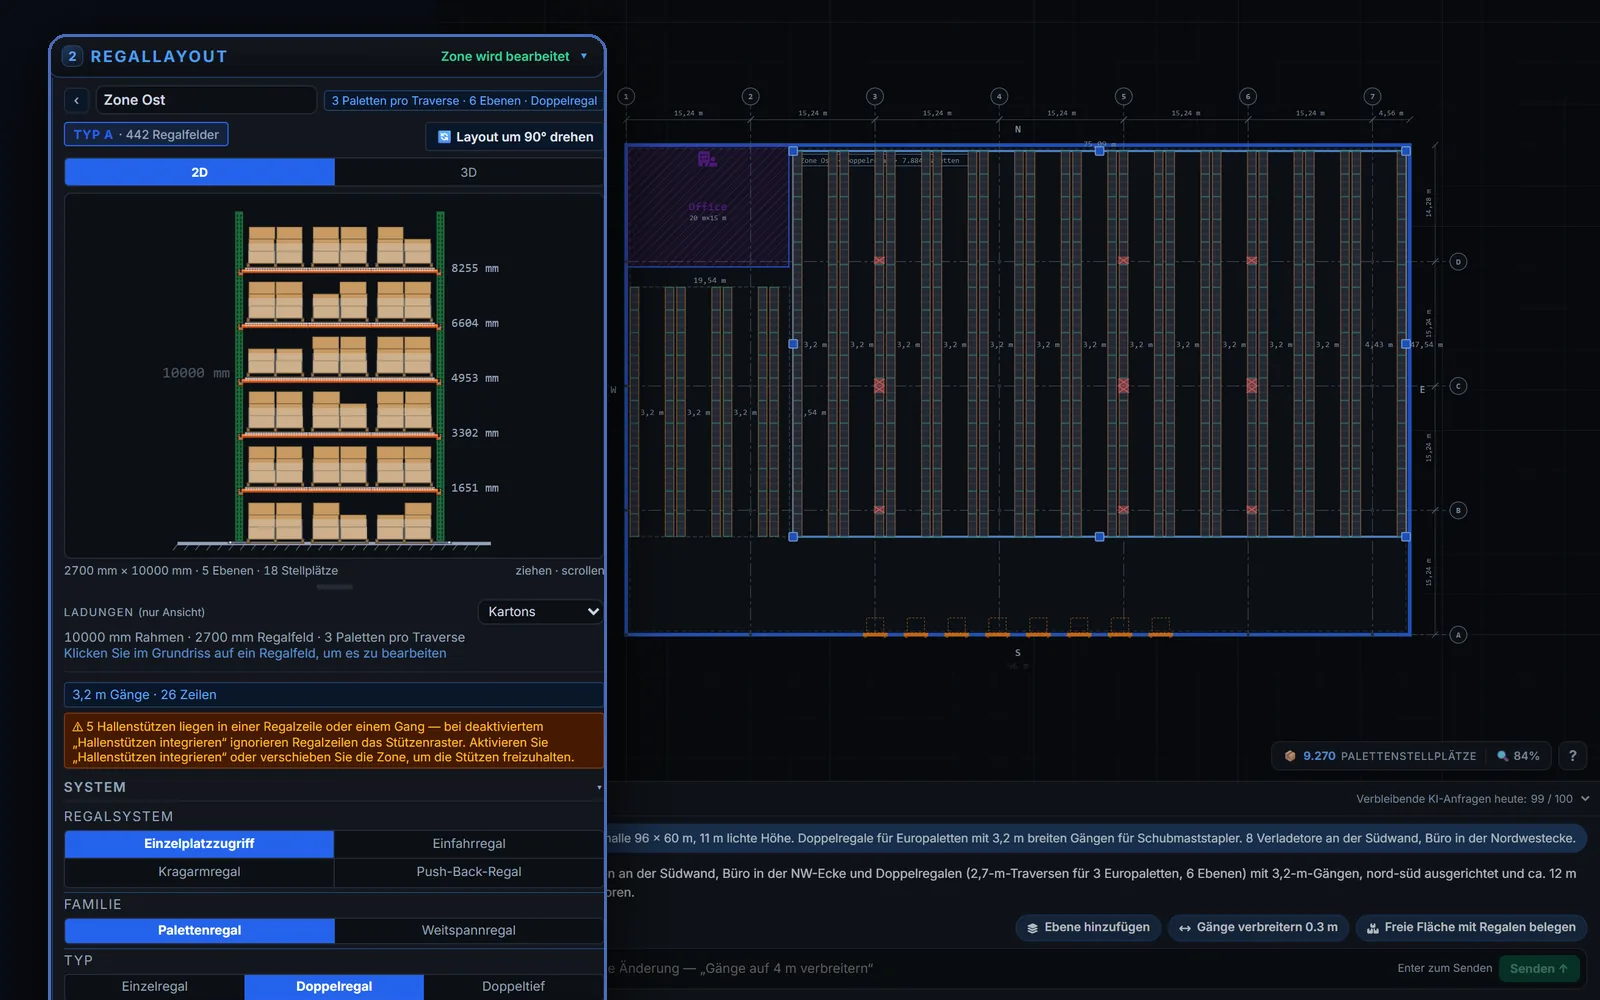Screen dimensions: 1600x1000
Task: Click Gänge verbreitern 0.3 m suggestion
Action: point(1258,928)
